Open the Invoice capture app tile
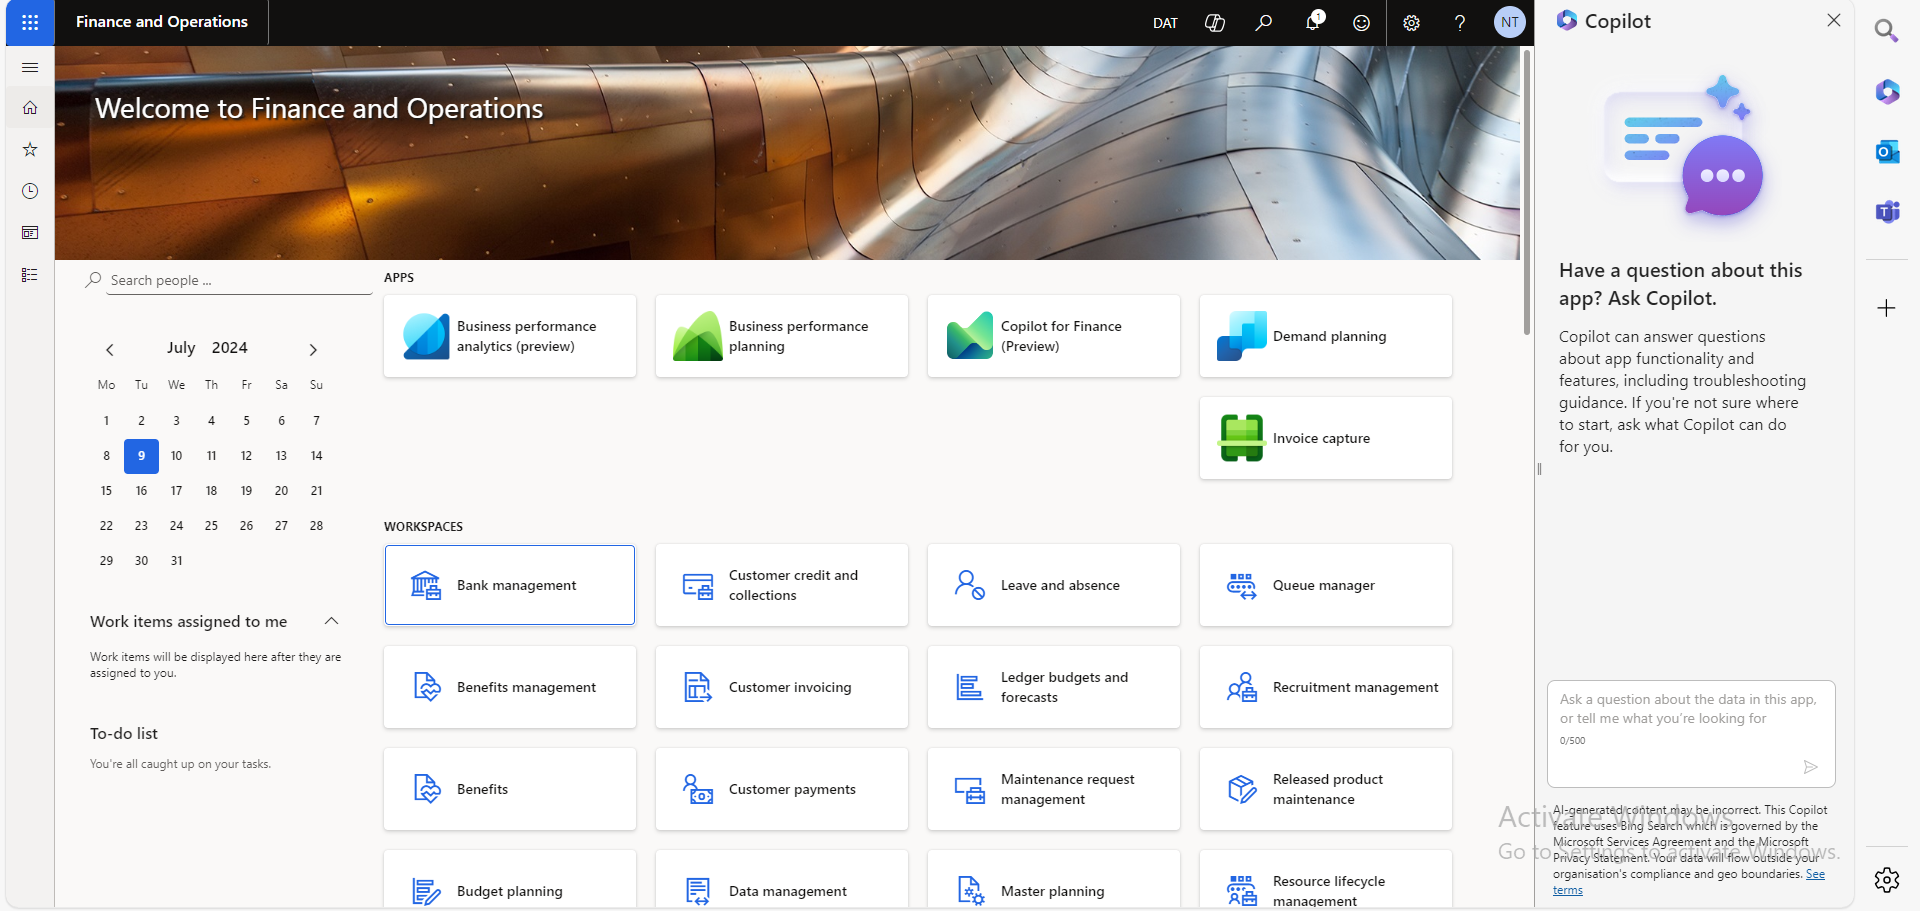Screen dimensions: 1920x911 tap(1325, 438)
